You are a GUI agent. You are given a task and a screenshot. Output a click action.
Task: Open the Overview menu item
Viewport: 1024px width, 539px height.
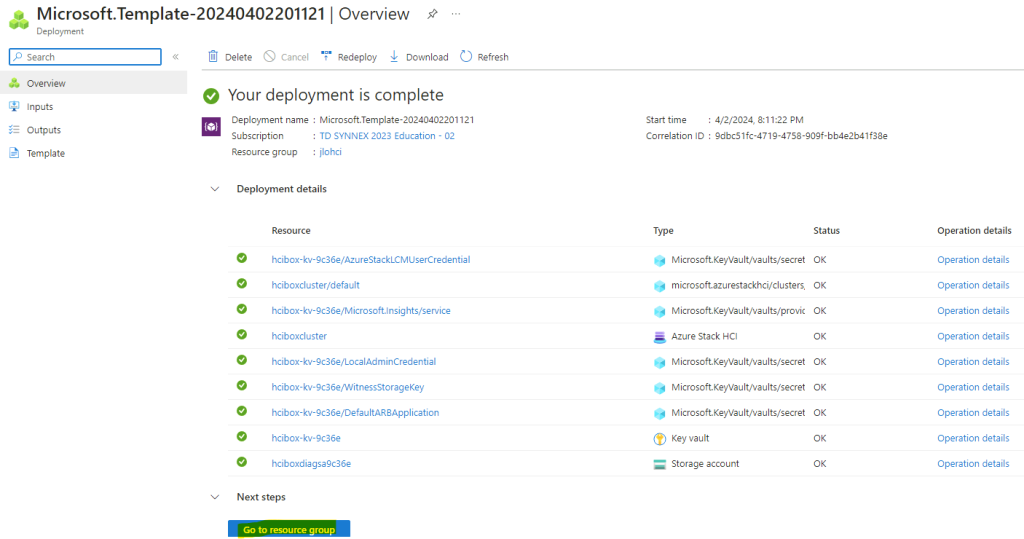click(93, 83)
